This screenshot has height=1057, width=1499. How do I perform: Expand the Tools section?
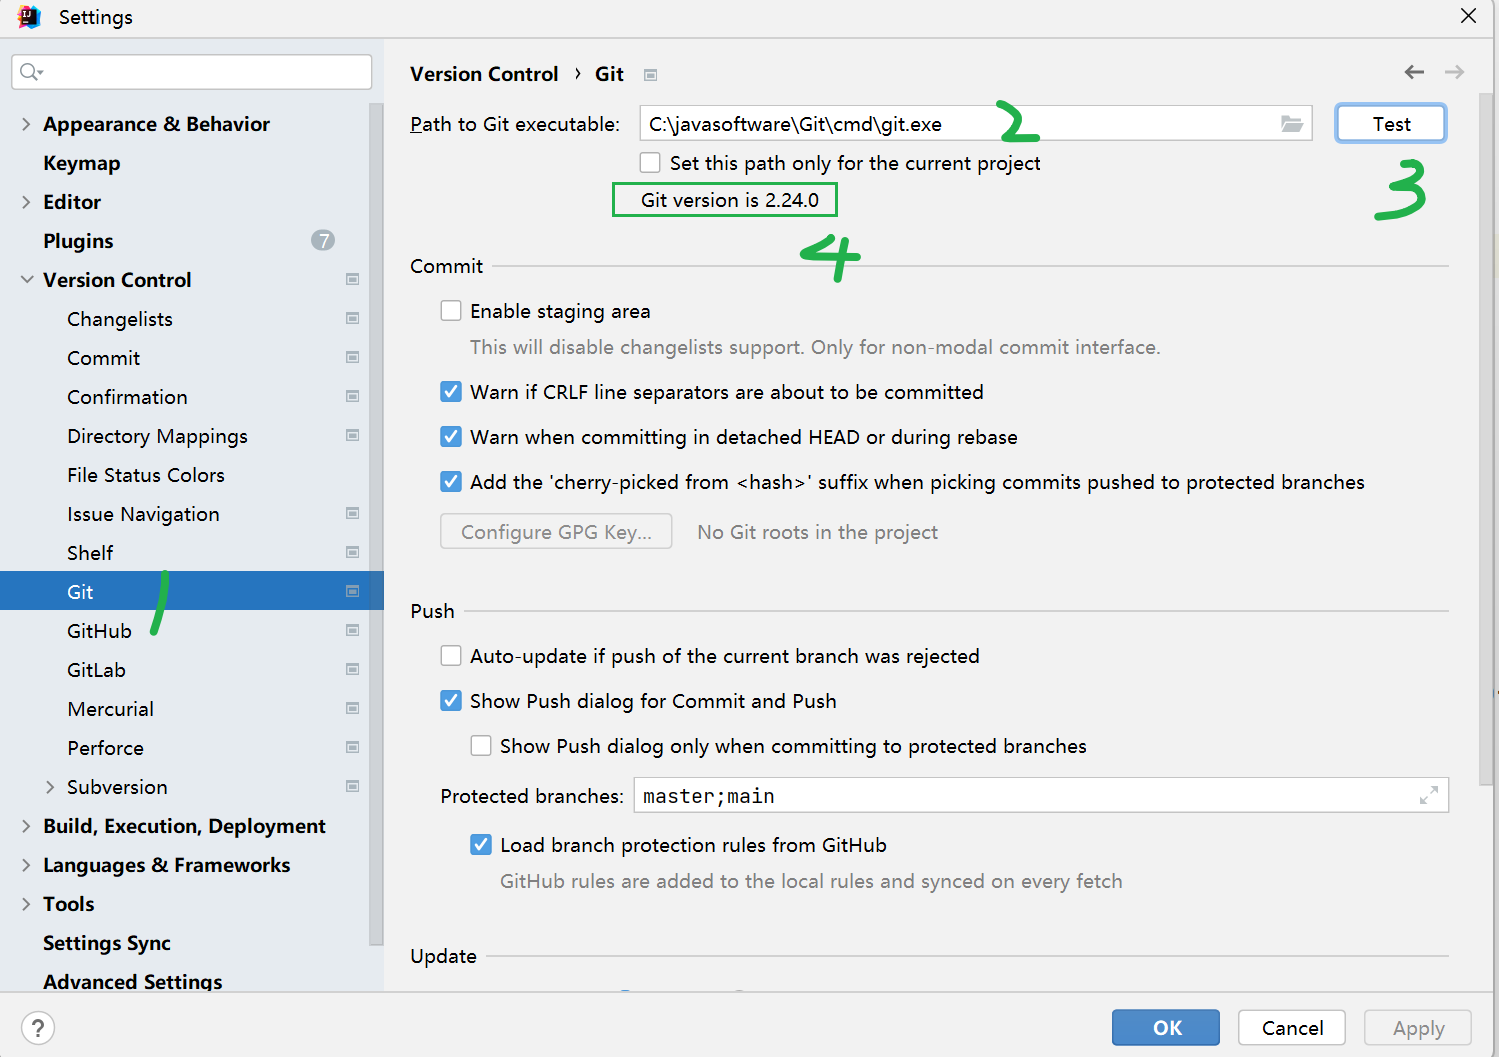click(26, 904)
